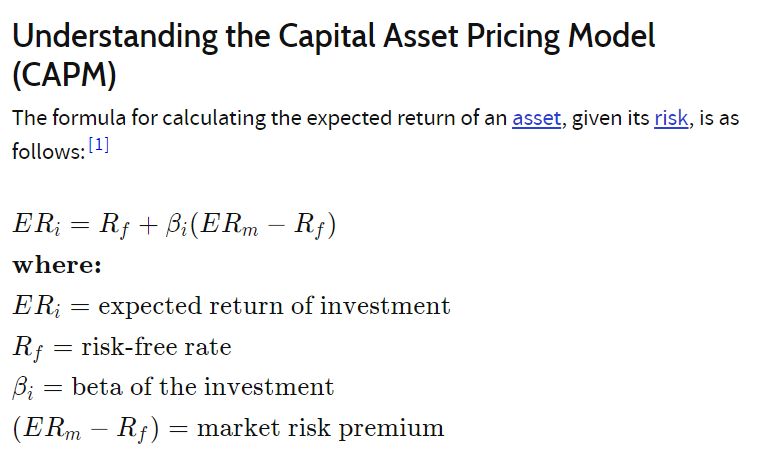Click the ERi symbol beside "expected return of investment"

(x=36, y=307)
